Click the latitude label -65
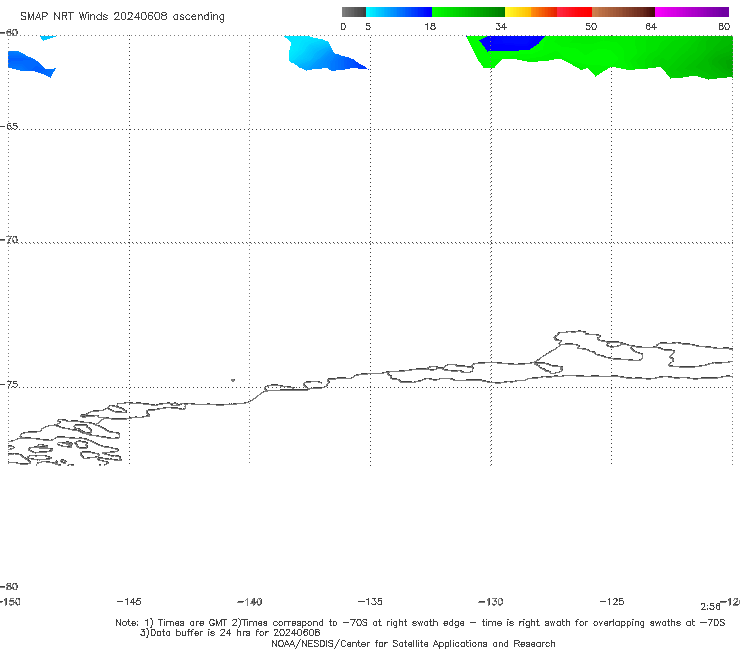 [x=9, y=127]
